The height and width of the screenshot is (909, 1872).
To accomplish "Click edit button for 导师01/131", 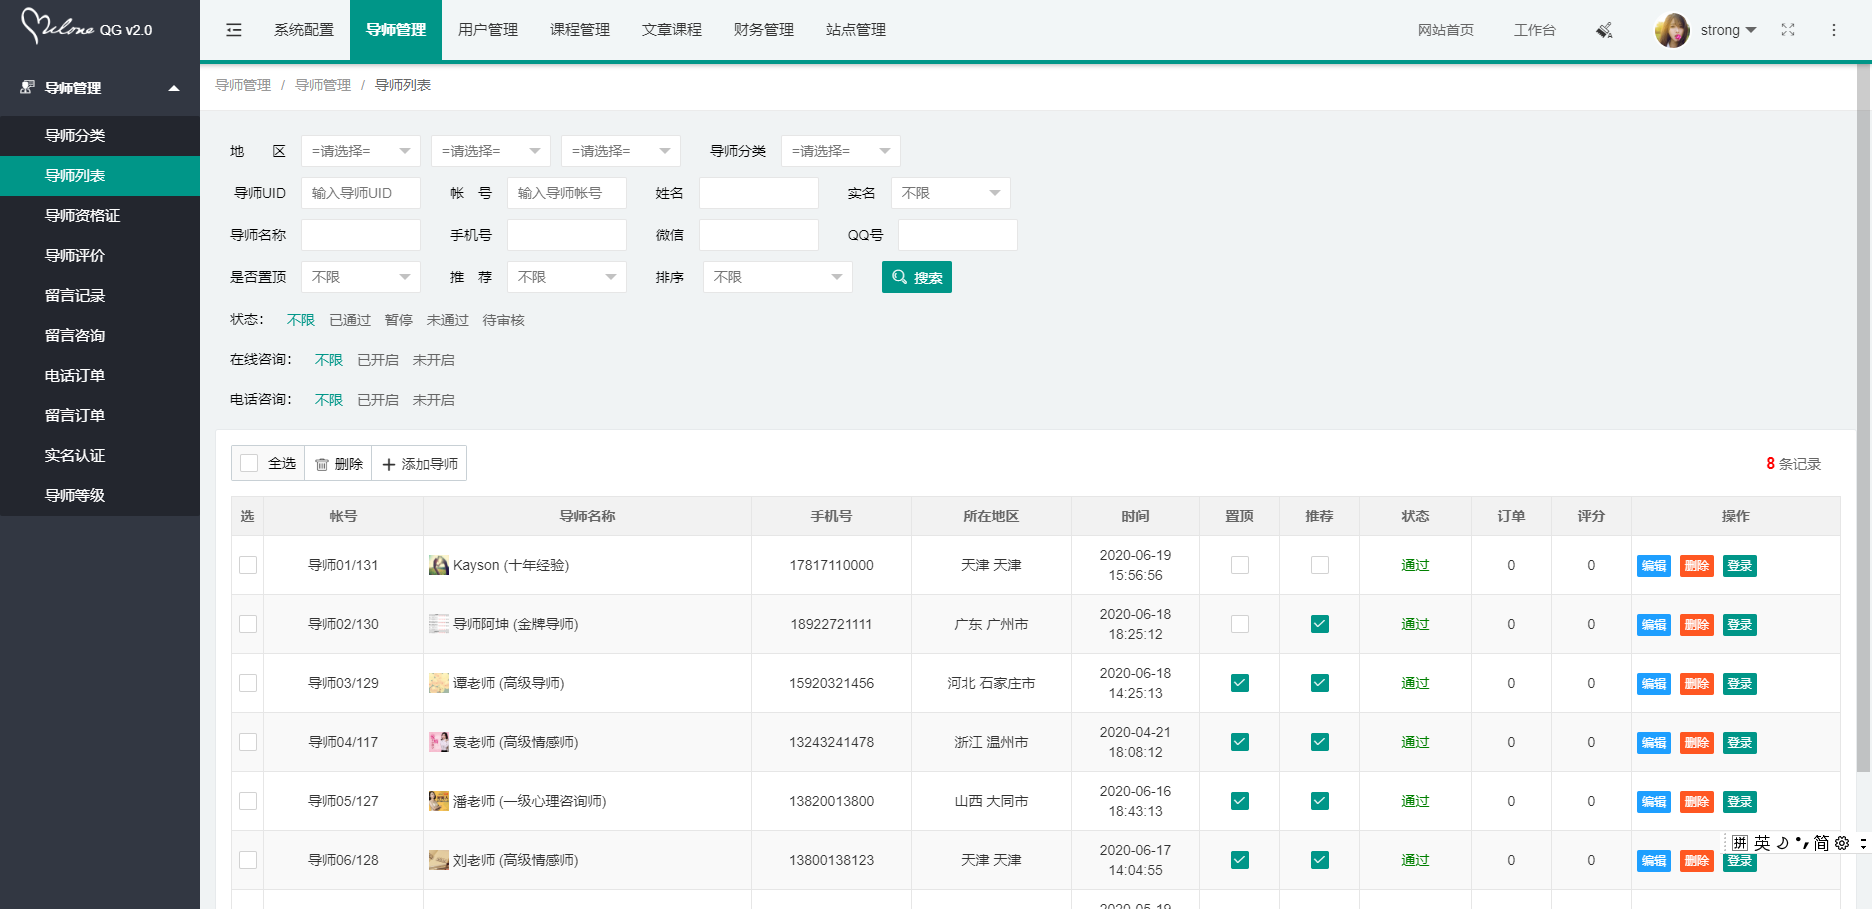I will pyautogui.click(x=1654, y=566).
